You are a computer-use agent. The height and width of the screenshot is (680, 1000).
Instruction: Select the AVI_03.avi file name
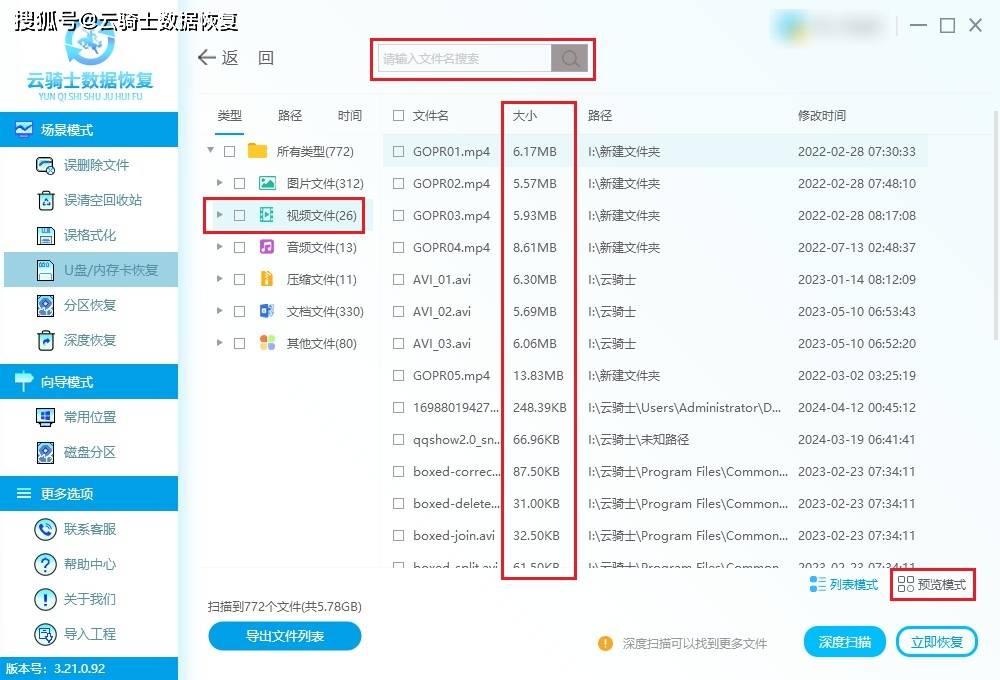(442, 344)
